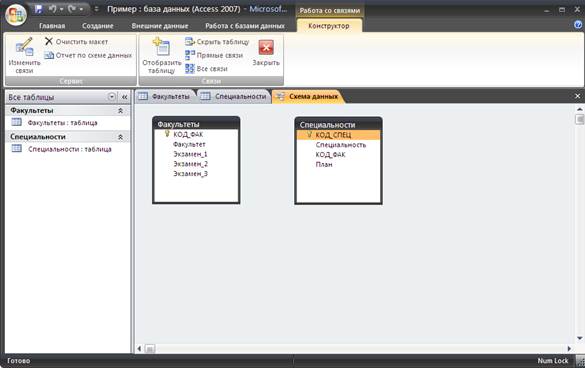Open Отчет по схеме данных
585x368 pixels.
coord(88,55)
